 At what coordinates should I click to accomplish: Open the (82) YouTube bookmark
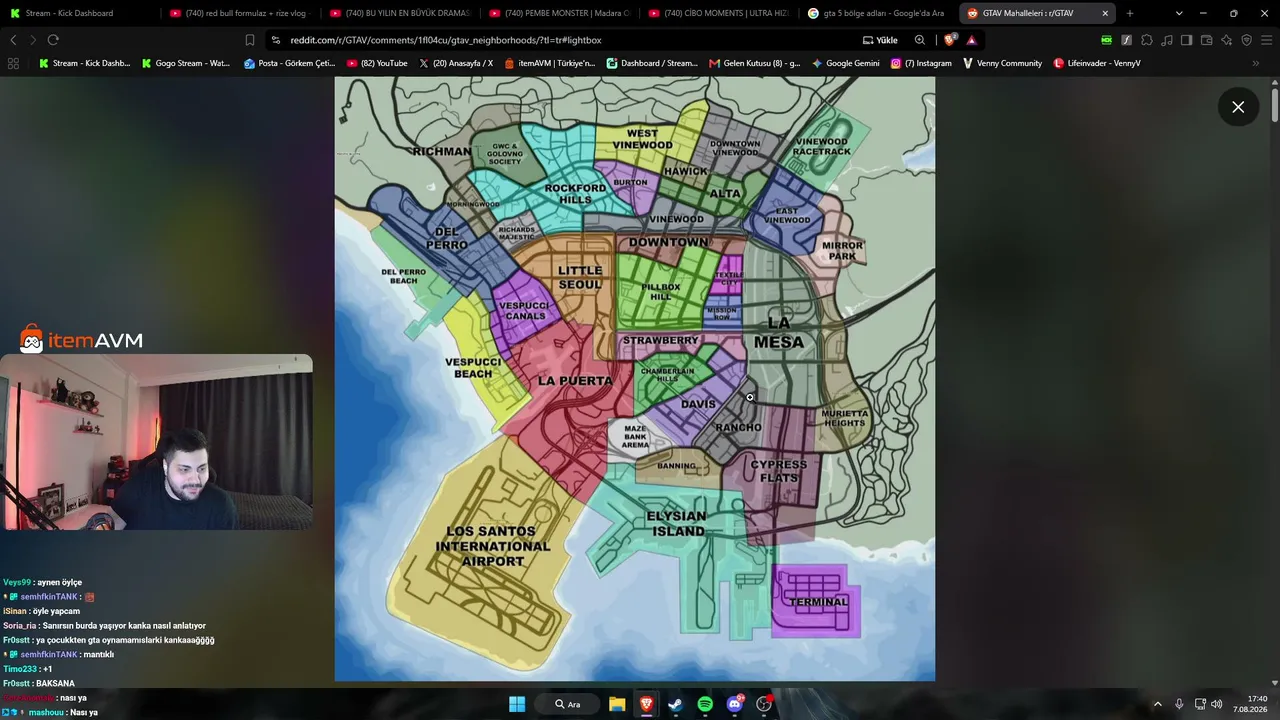pos(377,63)
